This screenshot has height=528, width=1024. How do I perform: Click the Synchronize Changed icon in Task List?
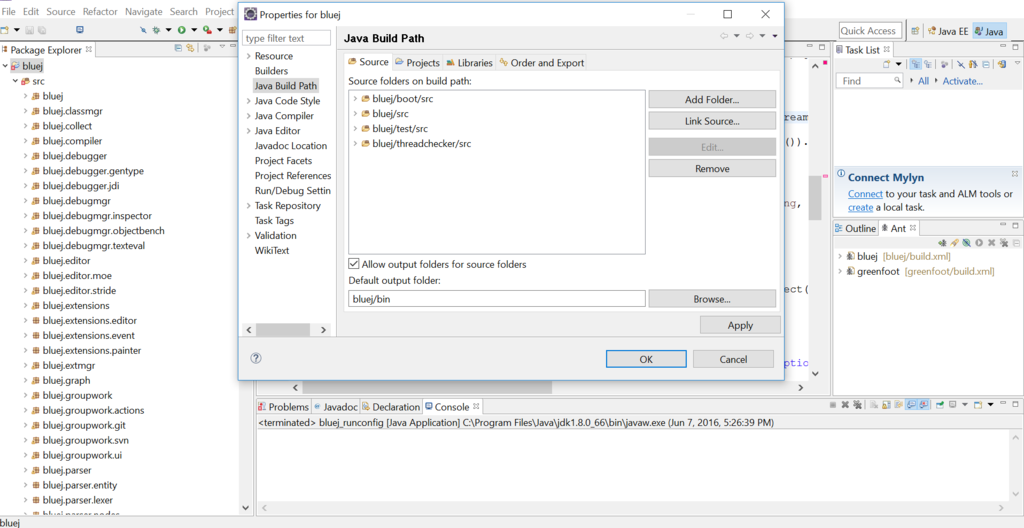point(1002,64)
